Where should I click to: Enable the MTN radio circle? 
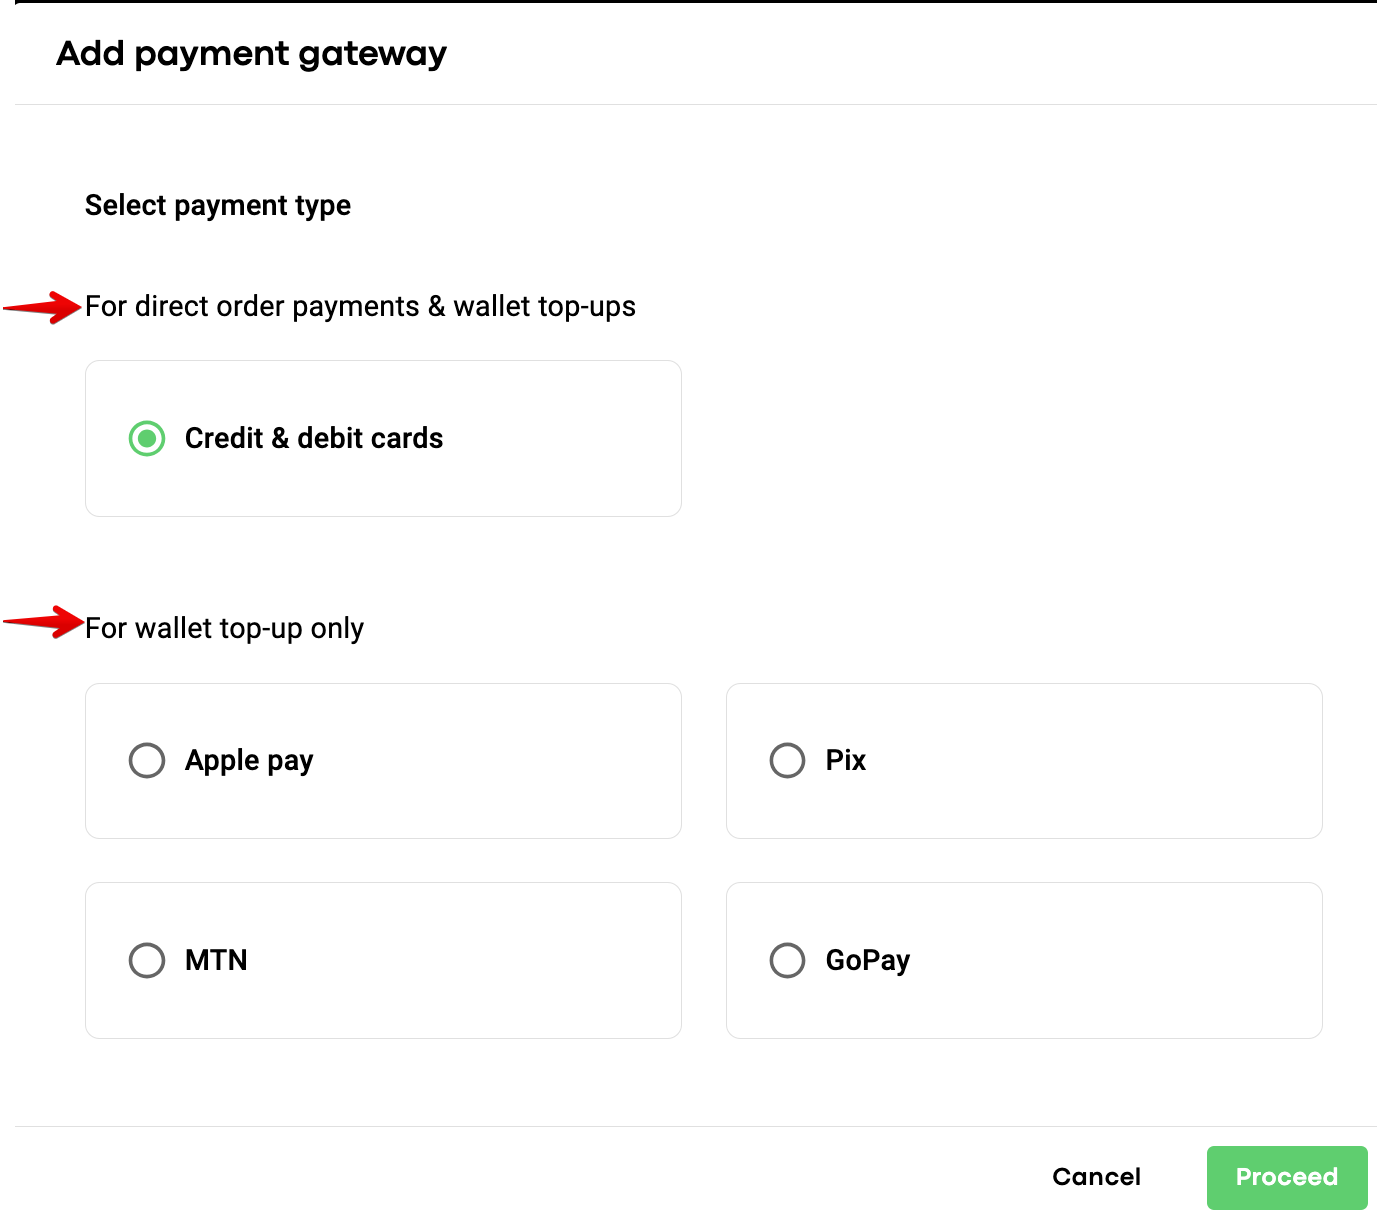147,960
